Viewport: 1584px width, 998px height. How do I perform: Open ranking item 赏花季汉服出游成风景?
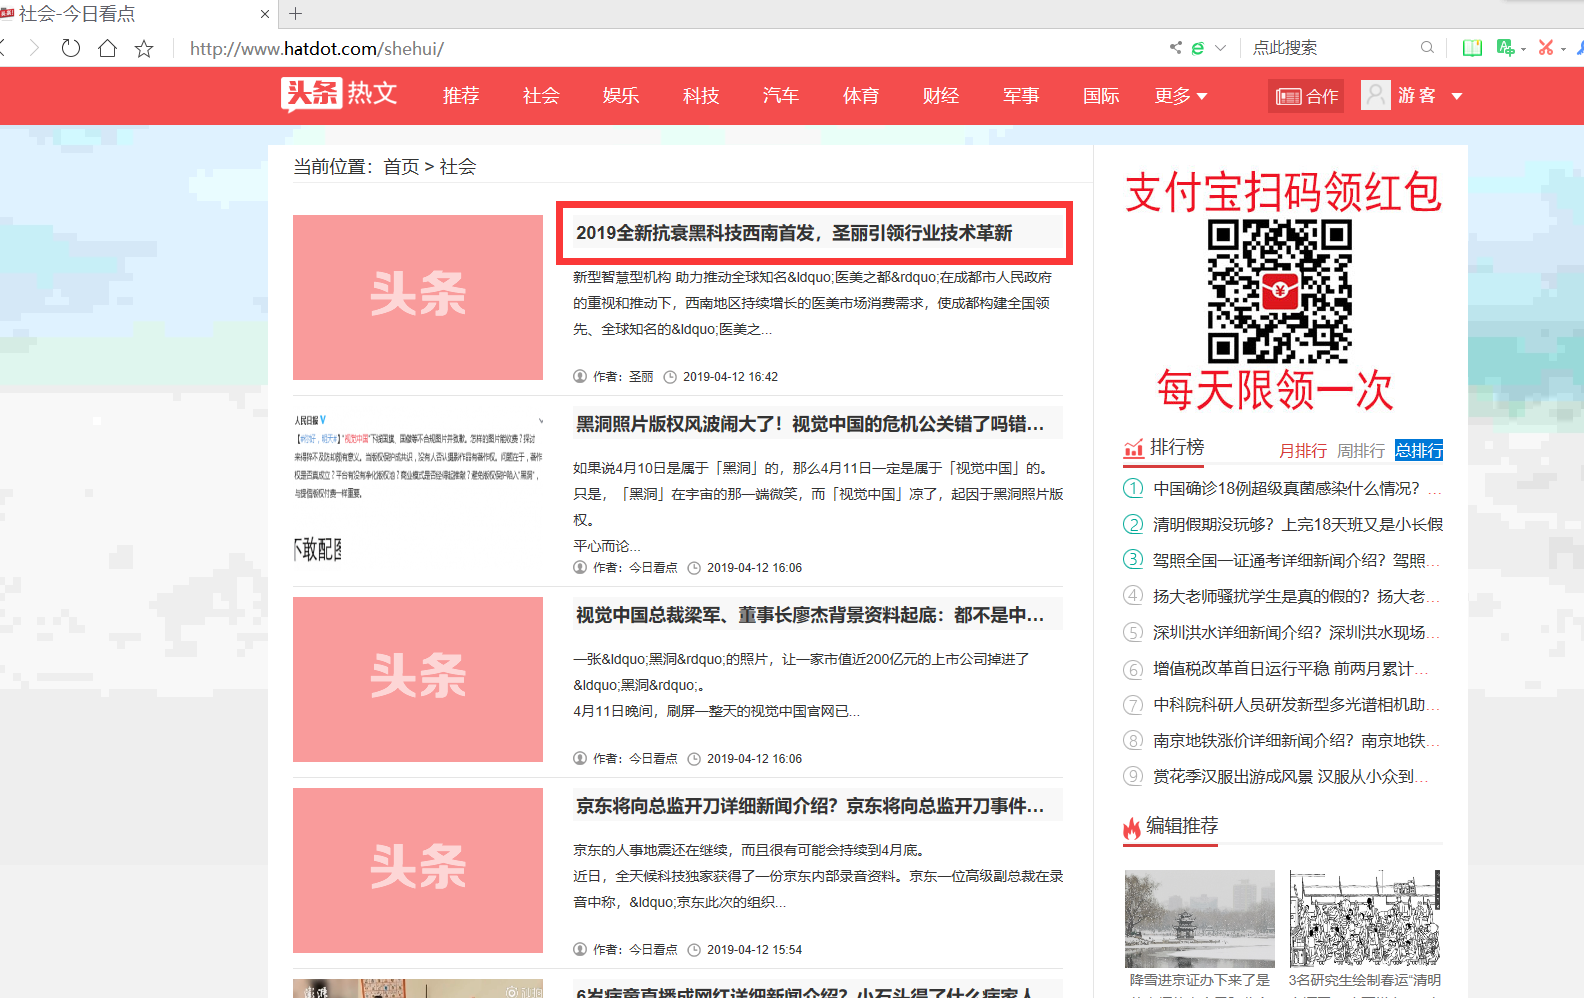pyautogui.click(x=1291, y=776)
